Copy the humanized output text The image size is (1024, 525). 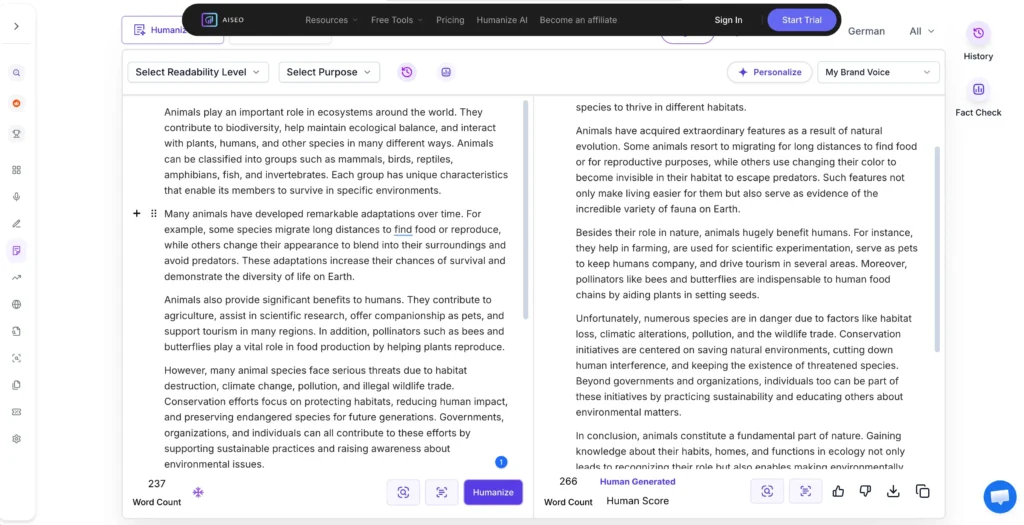922,491
